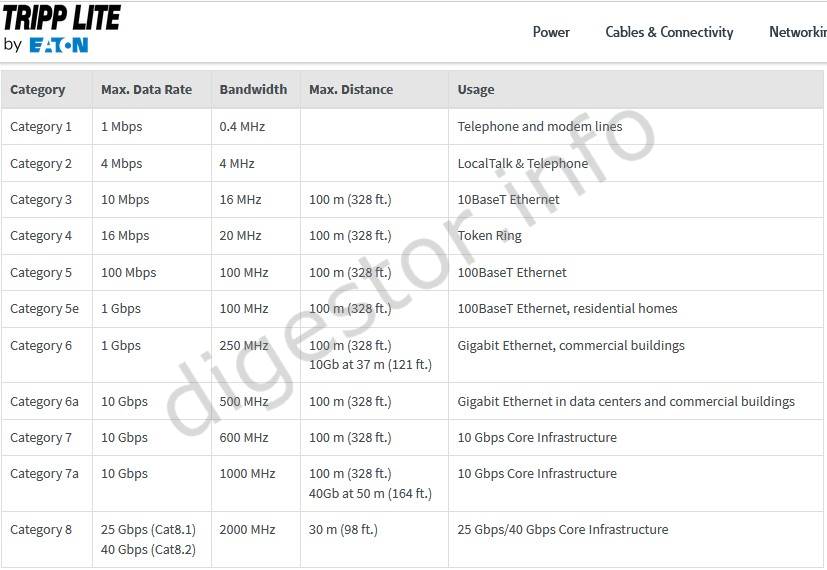Click the Eaton brand logo
The image size is (827, 570).
58,45
